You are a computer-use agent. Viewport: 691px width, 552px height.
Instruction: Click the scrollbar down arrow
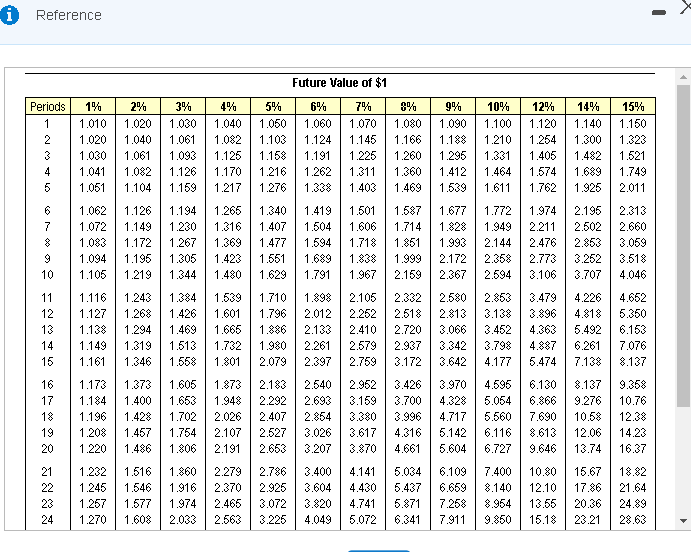tap(683, 521)
